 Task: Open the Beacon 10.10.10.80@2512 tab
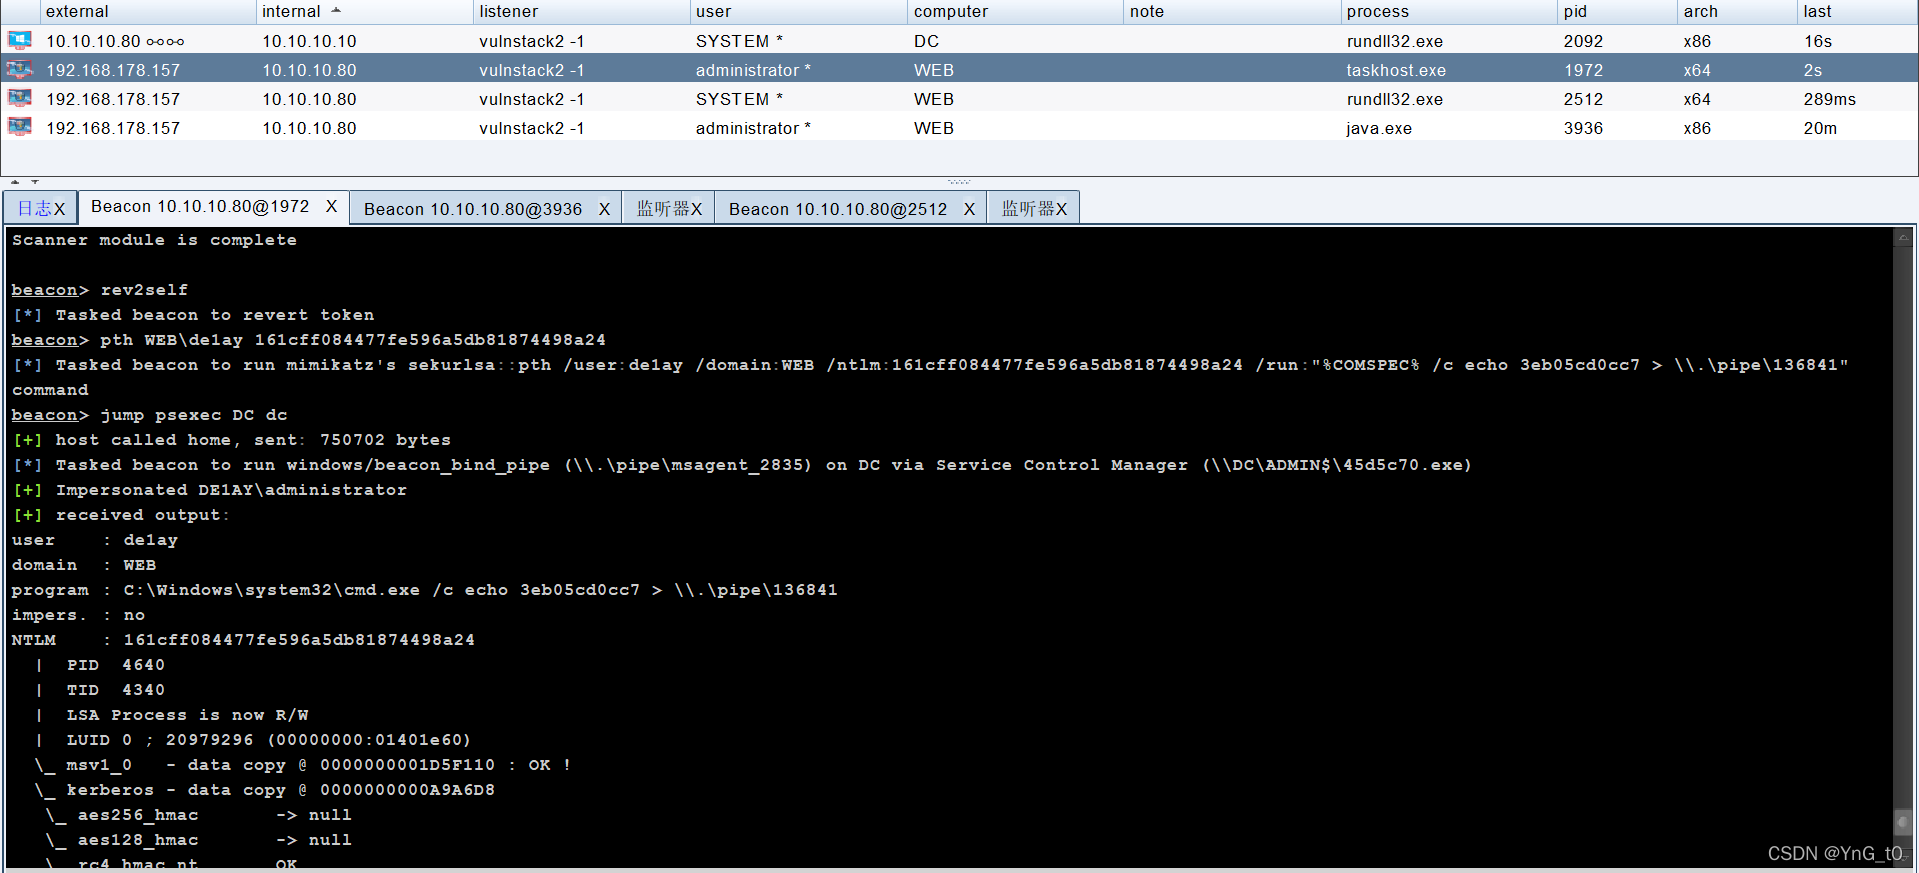[838, 209]
